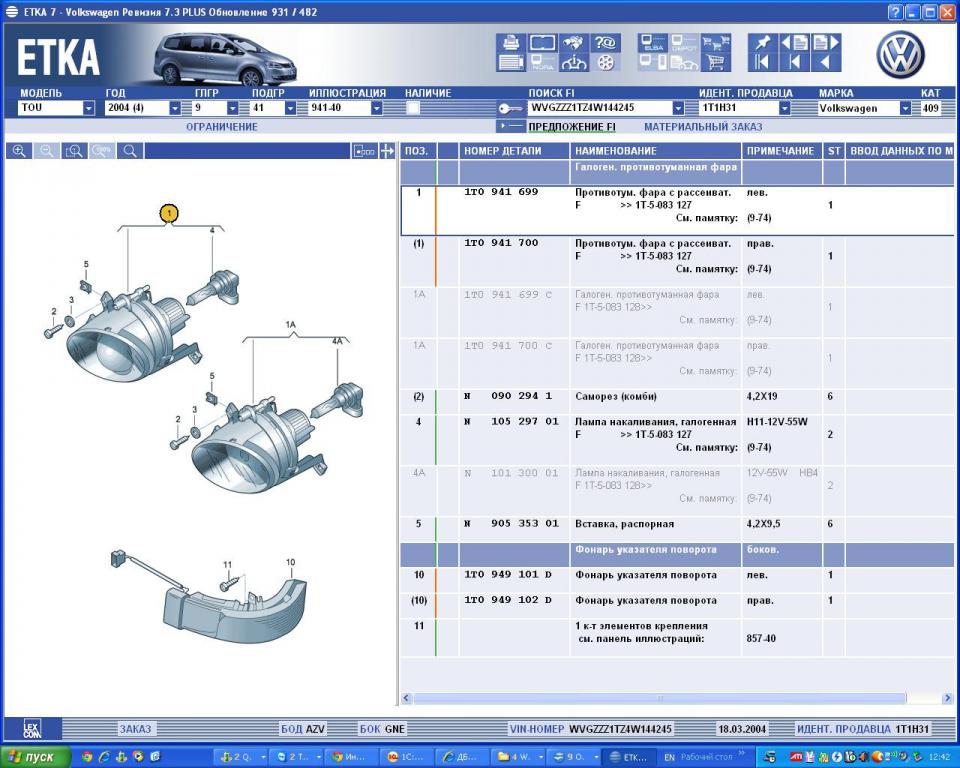Open the МАТЕРИАЛЬНЫЙ ЗАКАЗ tab
This screenshot has width=960, height=768.
703,127
